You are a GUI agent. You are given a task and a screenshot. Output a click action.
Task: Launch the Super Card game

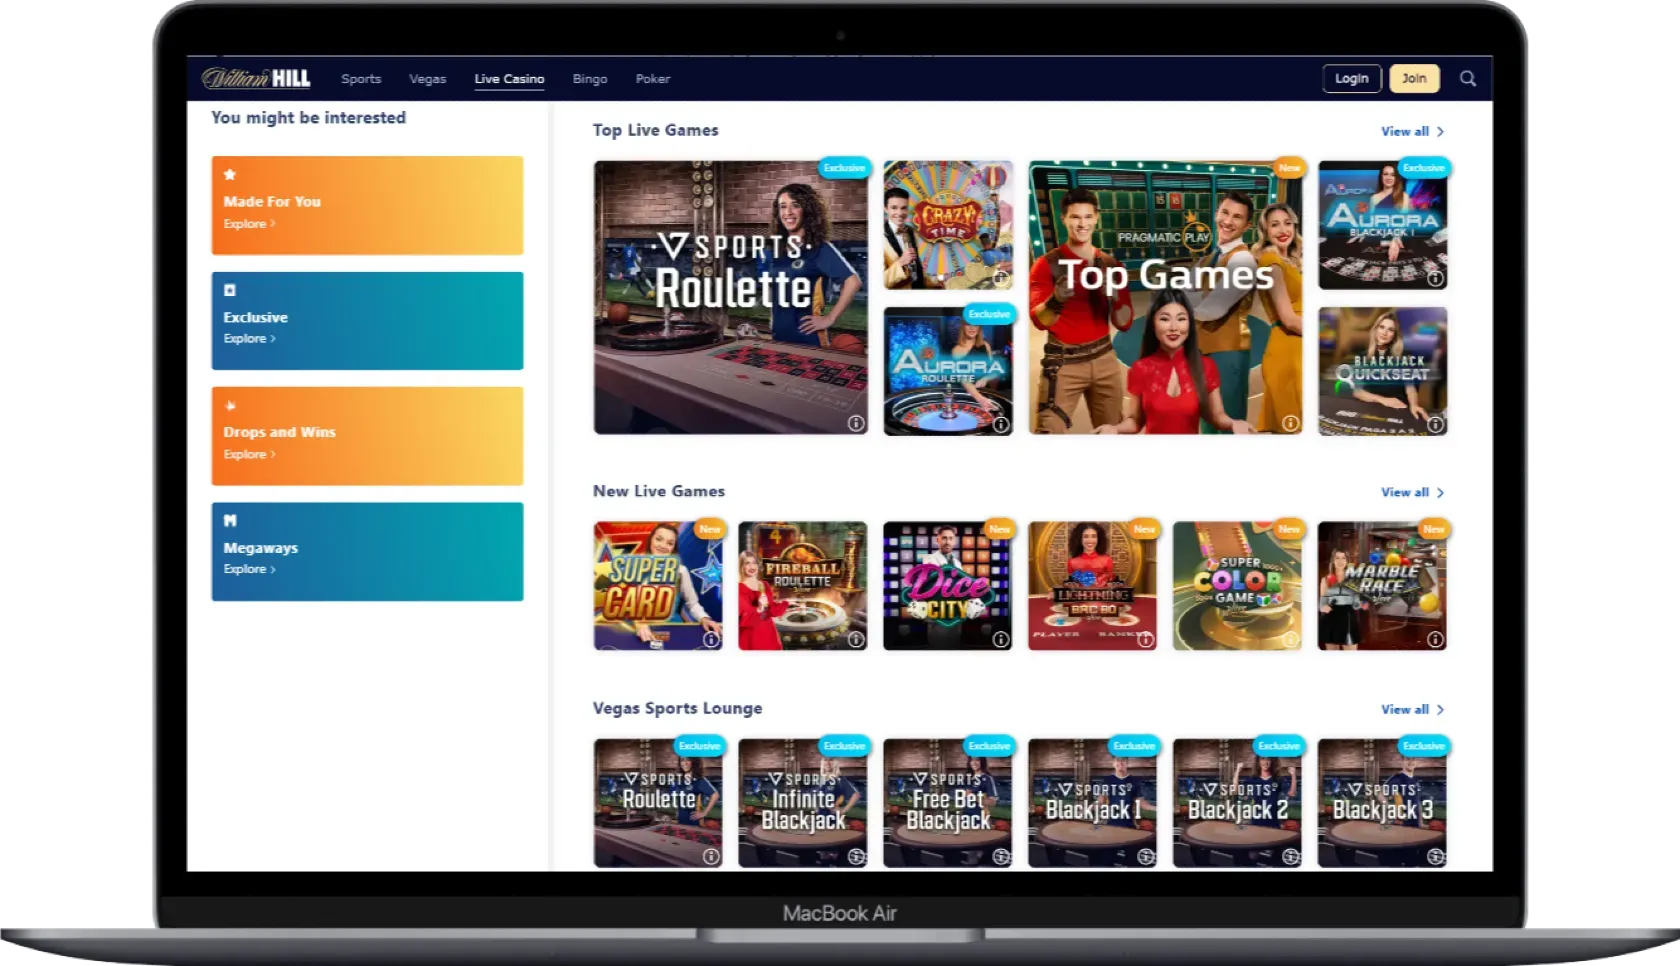tap(658, 586)
